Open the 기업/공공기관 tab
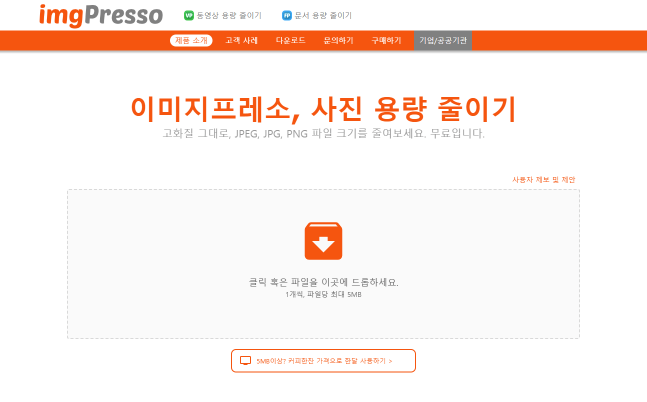 pos(443,40)
